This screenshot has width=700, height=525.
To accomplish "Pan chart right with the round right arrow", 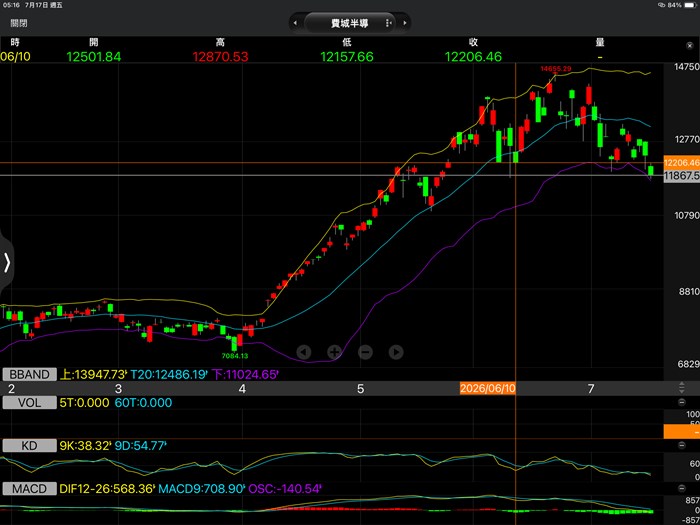I will click(396, 352).
